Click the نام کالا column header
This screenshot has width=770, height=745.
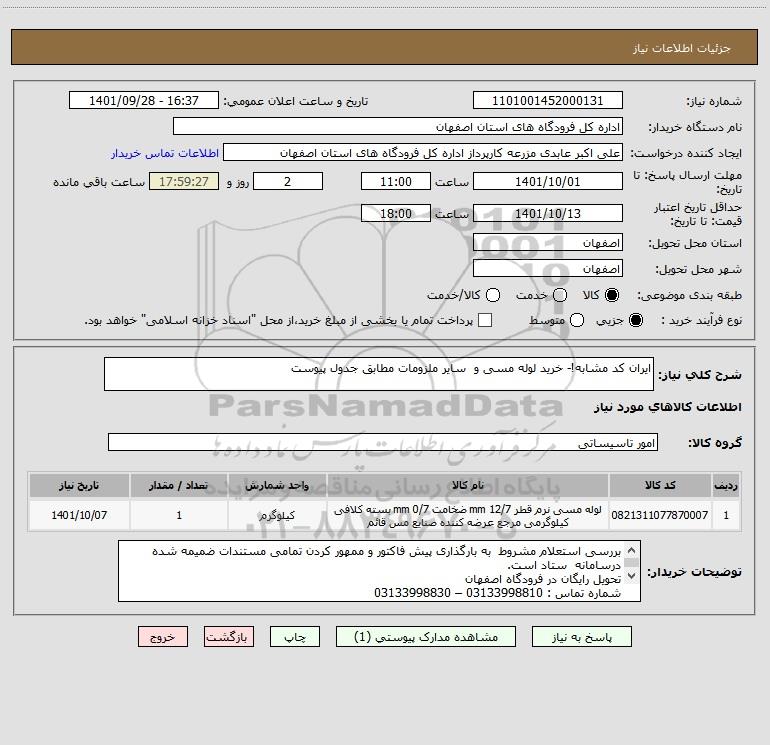tap(468, 485)
